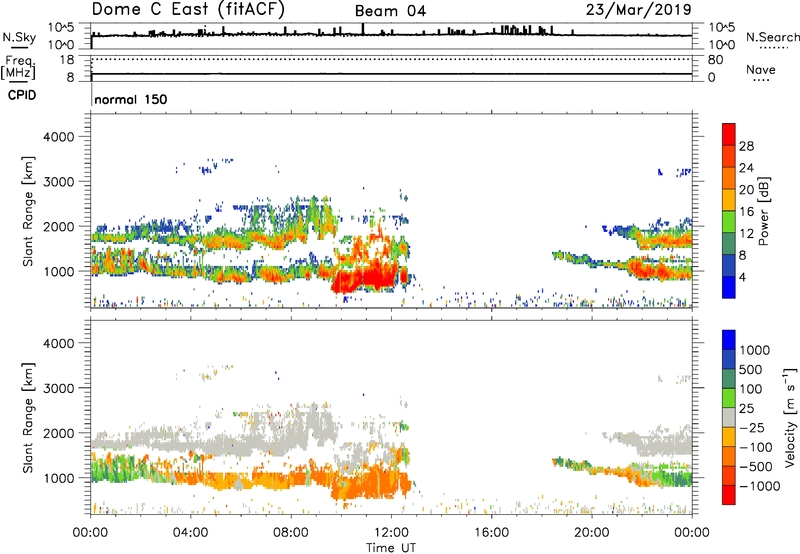Click the '04:00' time tick label
The height and width of the screenshot is (554, 800).
pyautogui.click(x=190, y=533)
